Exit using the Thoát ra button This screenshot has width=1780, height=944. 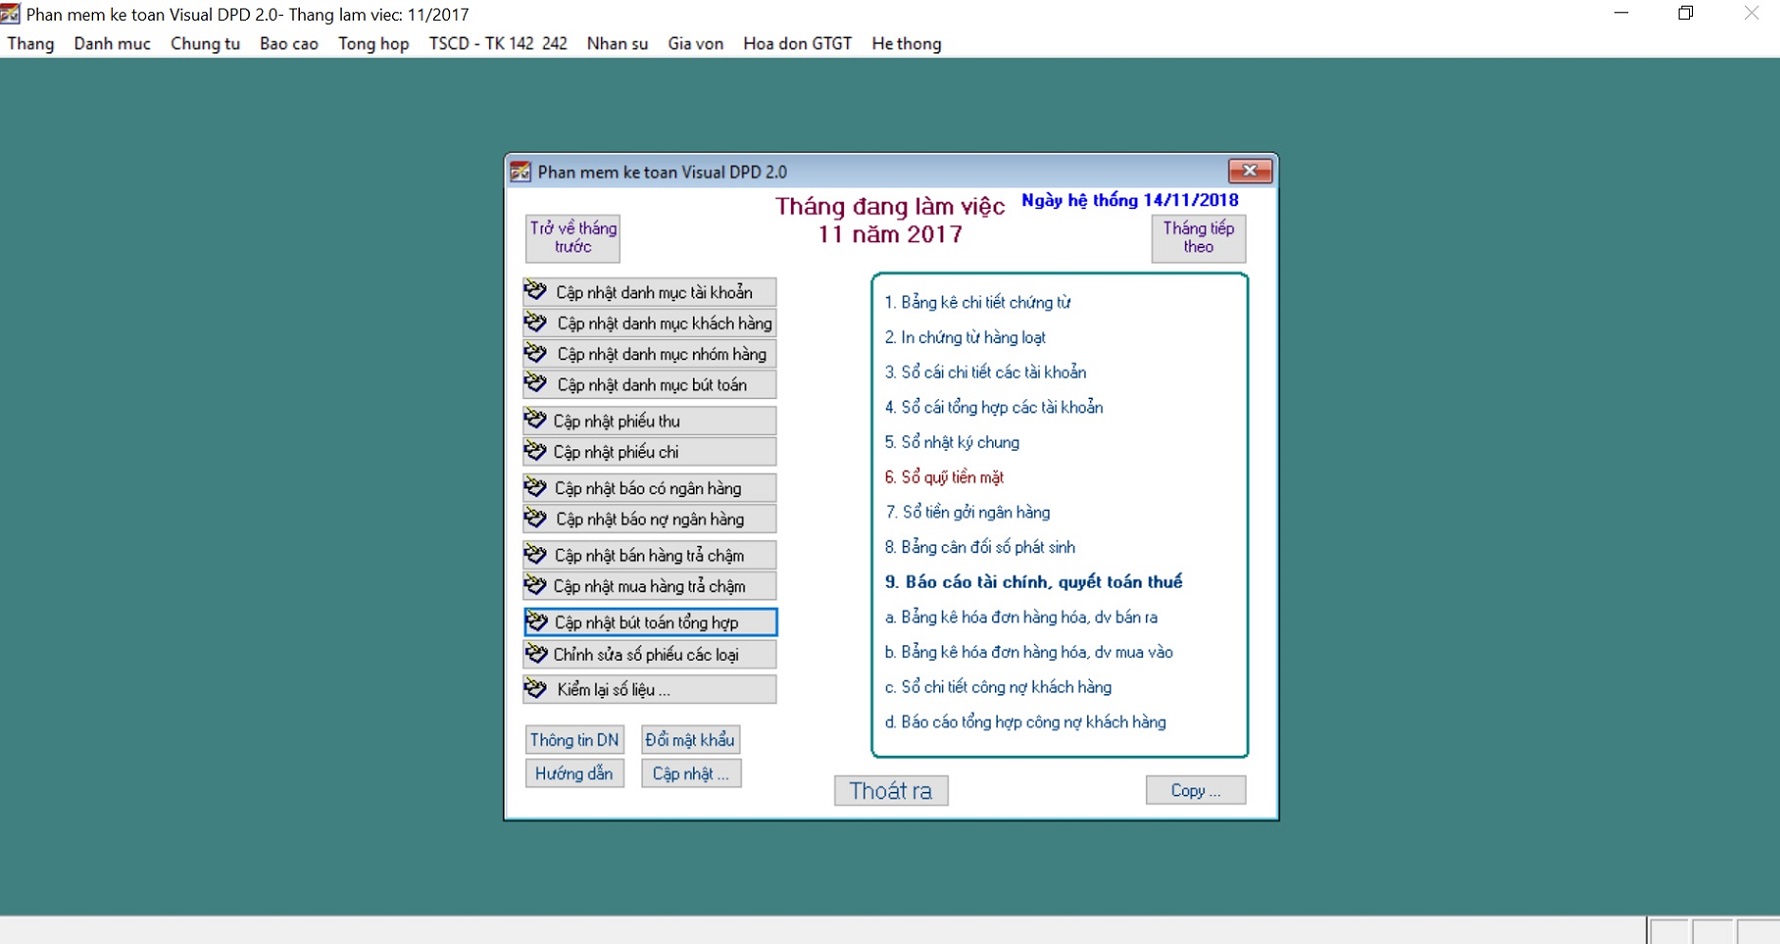(x=891, y=791)
